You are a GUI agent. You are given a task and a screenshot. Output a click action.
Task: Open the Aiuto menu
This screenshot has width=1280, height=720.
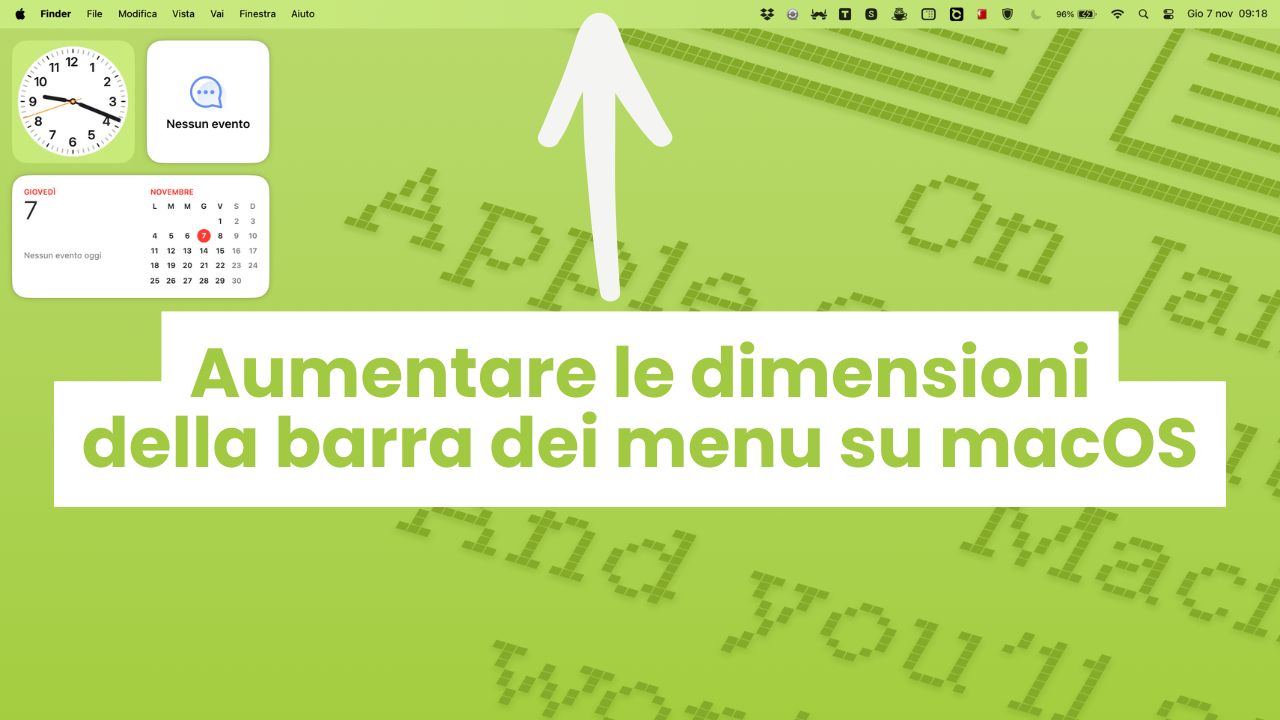pyautogui.click(x=302, y=14)
